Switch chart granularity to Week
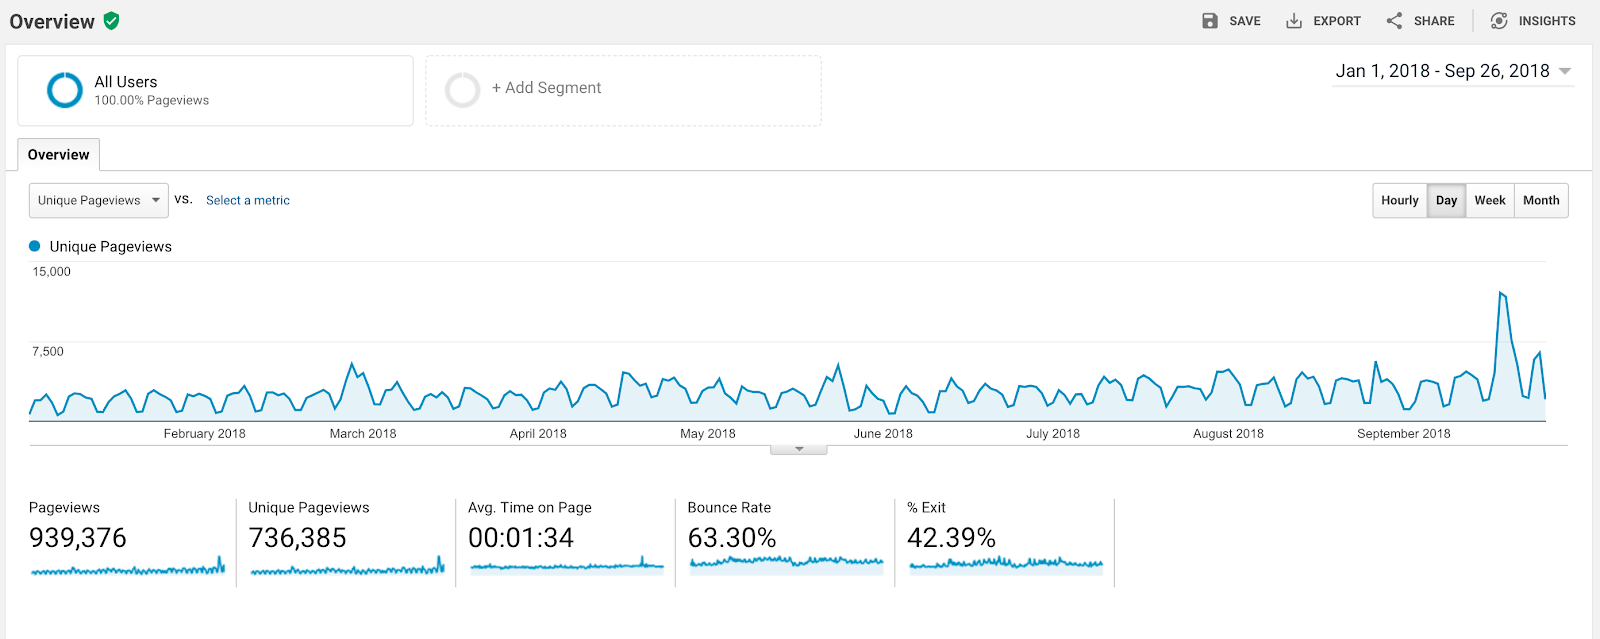The image size is (1600, 639). [1489, 200]
